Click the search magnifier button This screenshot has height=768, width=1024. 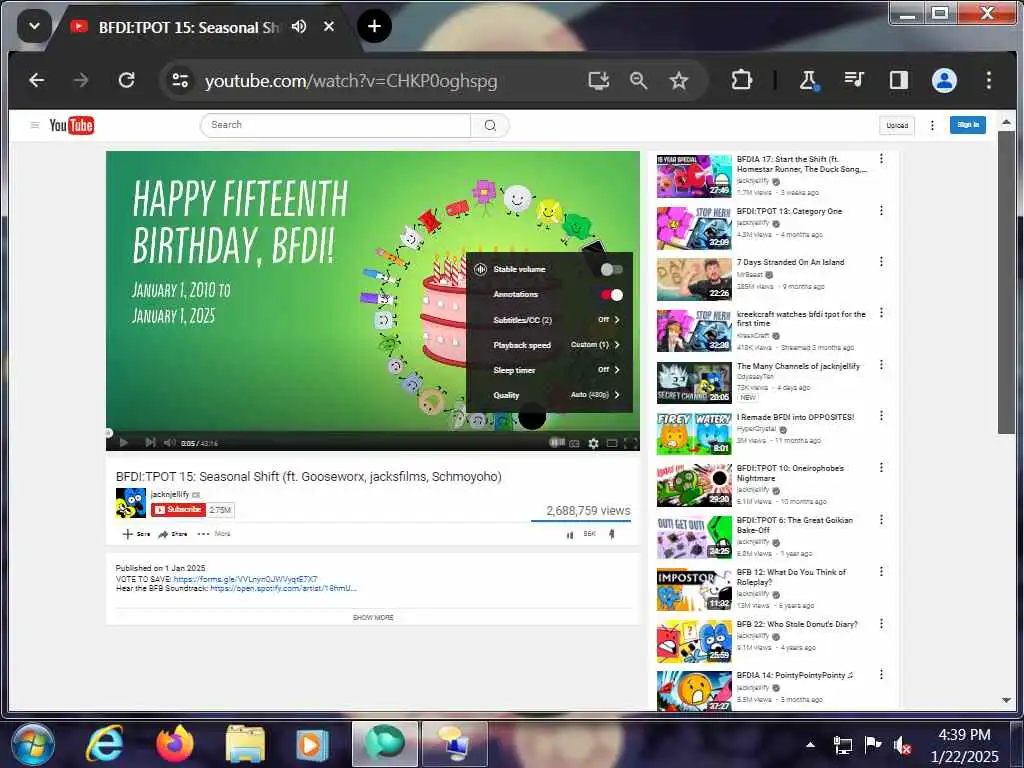(490, 125)
